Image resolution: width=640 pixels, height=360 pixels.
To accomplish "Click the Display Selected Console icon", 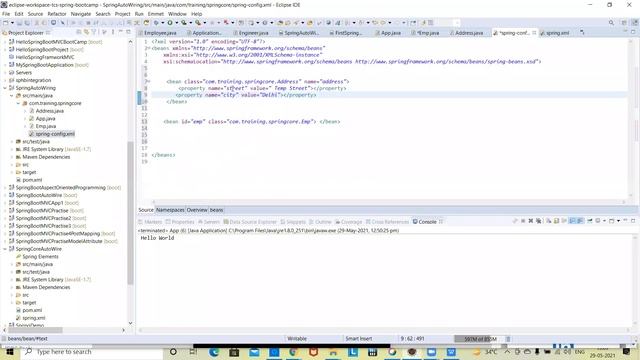I will tap(598, 221).
